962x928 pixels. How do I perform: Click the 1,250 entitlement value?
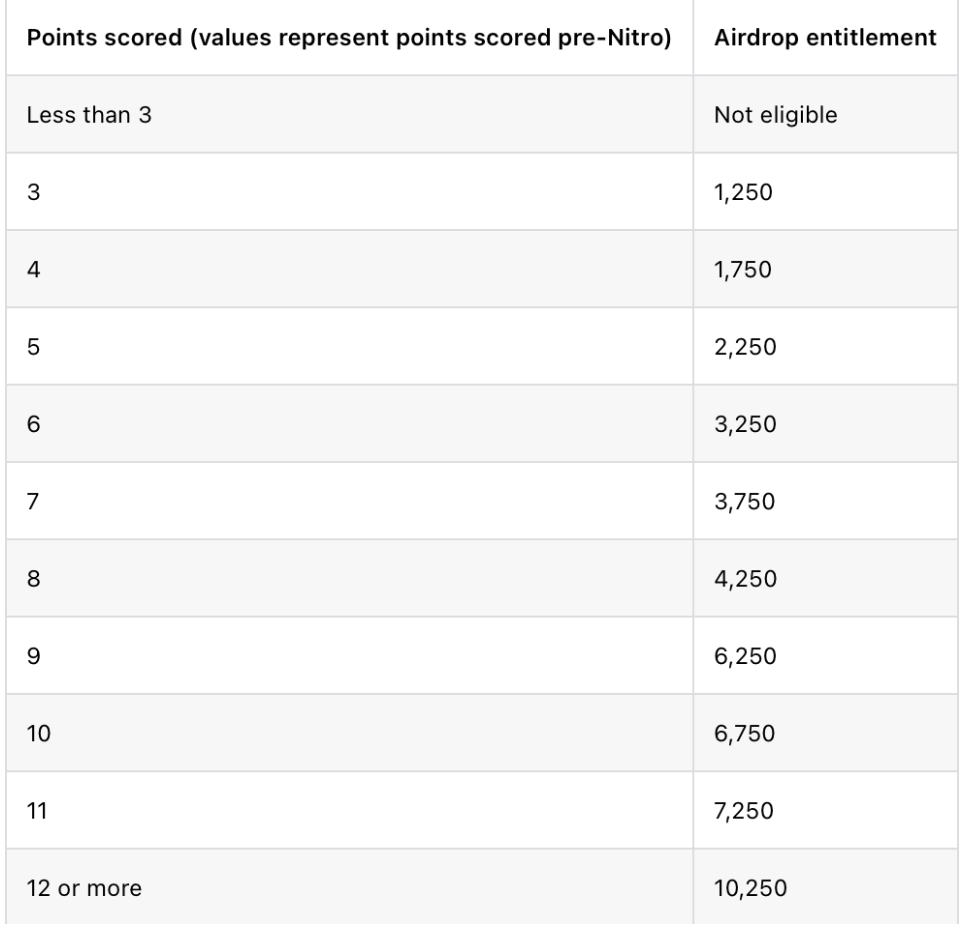click(x=744, y=192)
